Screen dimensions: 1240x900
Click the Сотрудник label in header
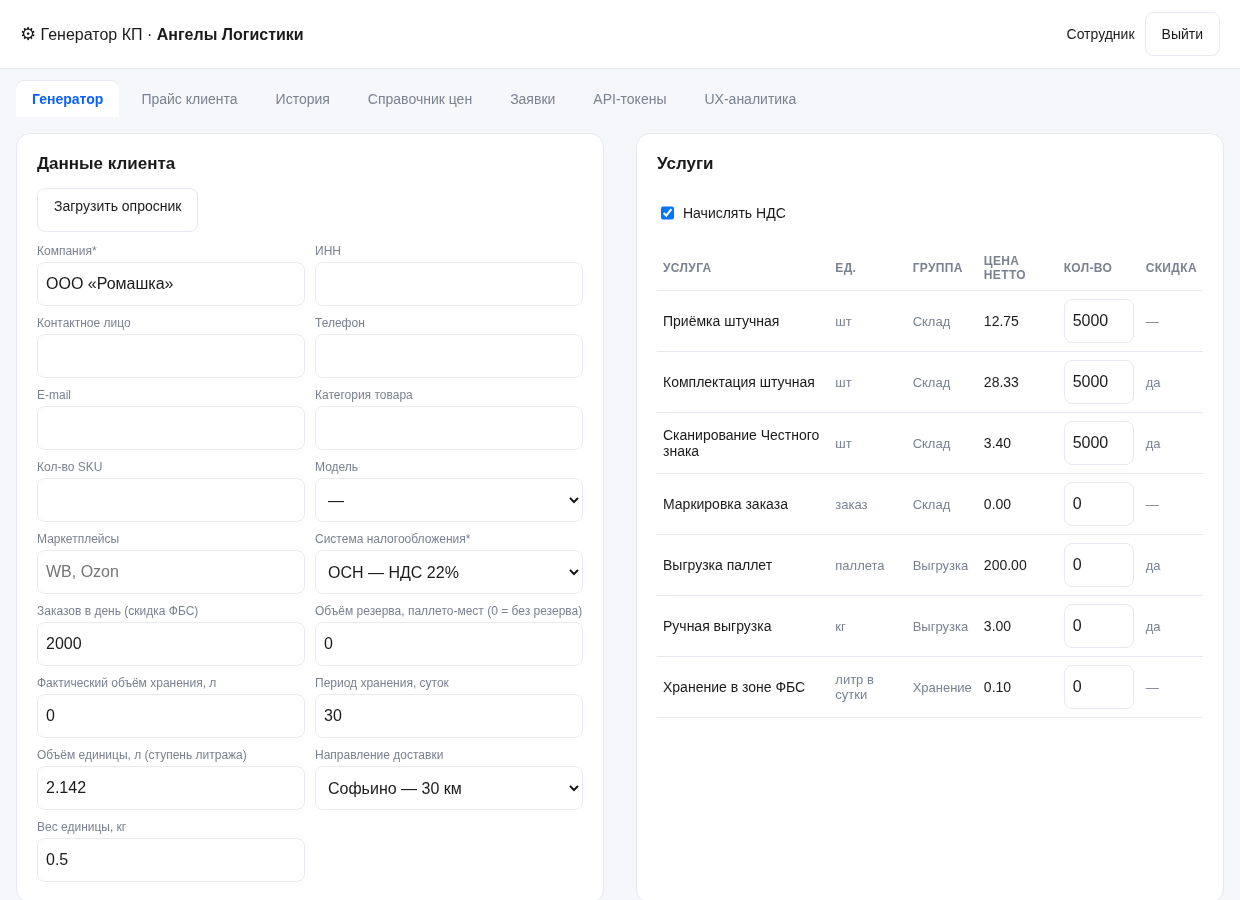coord(1100,34)
